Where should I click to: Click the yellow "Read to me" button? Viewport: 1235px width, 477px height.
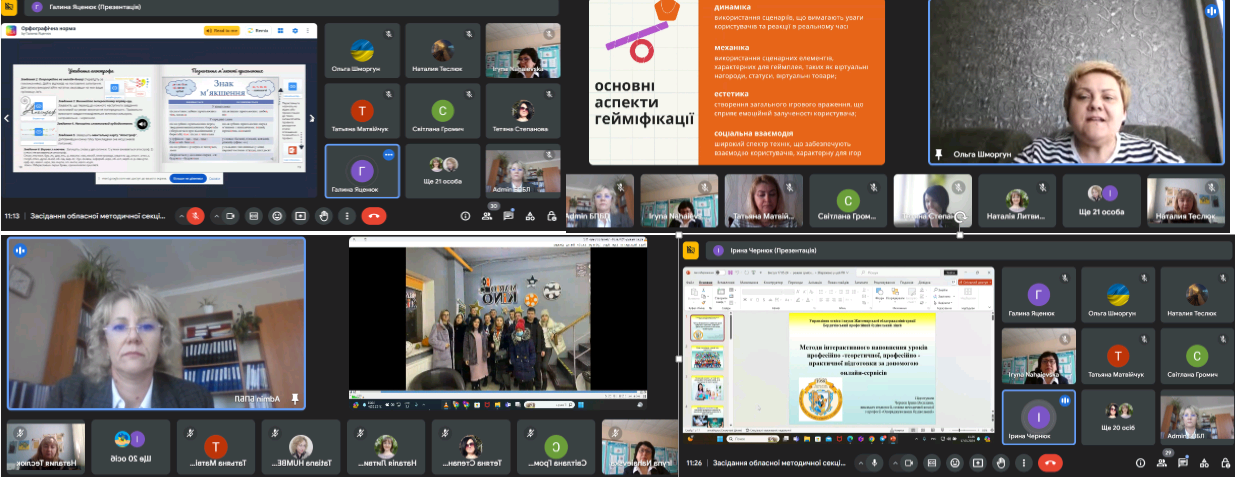coord(221,31)
